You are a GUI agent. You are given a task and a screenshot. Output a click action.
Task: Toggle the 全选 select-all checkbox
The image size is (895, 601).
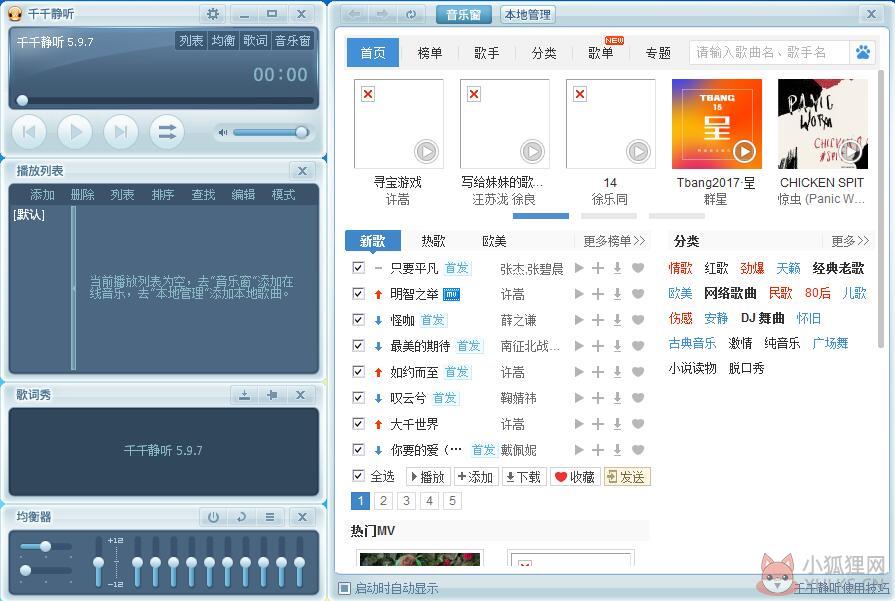coord(358,475)
